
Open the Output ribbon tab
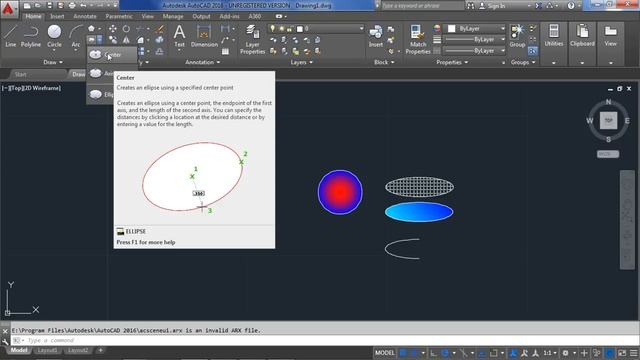point(201,17)
